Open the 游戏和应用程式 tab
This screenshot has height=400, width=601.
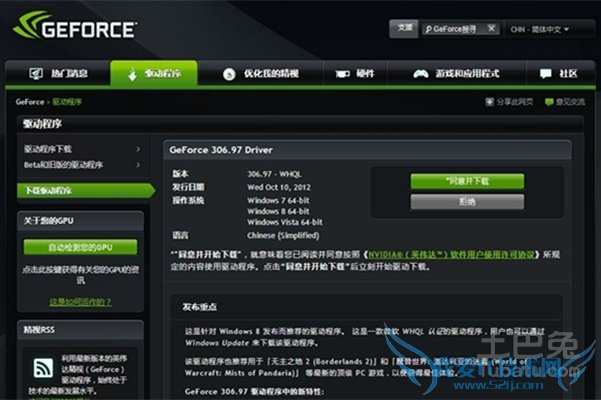[x=456, y=73]
